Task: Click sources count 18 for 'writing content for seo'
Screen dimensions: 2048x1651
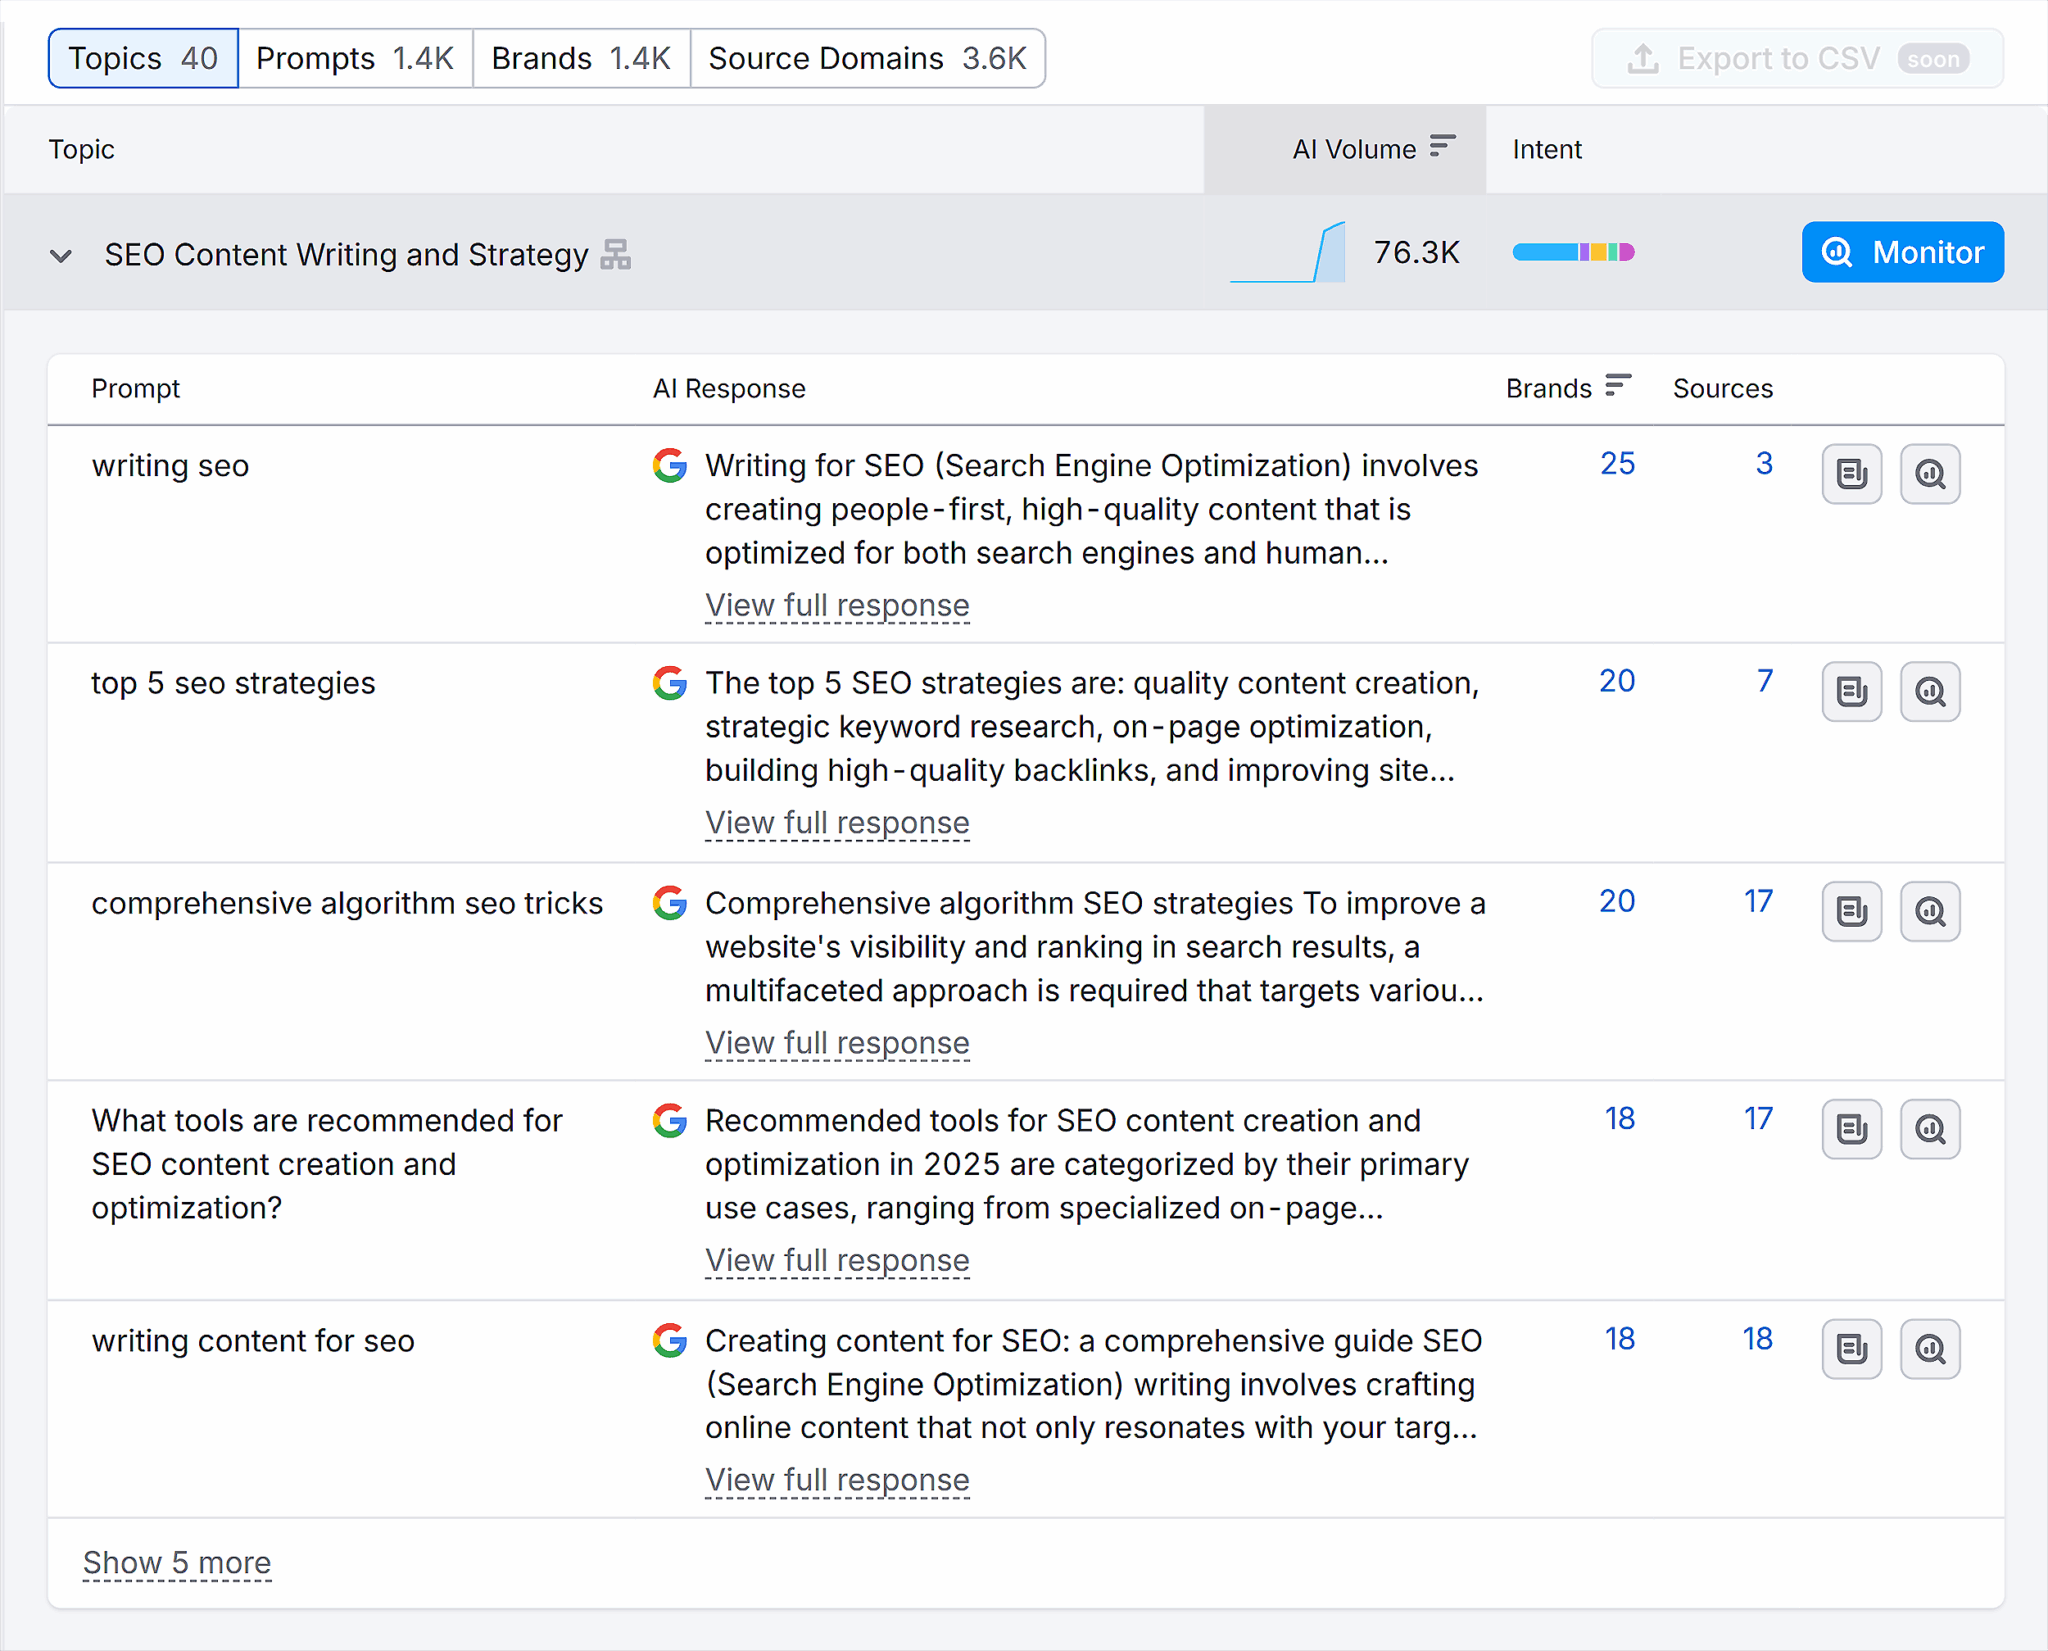Action: point(1757,1339)
